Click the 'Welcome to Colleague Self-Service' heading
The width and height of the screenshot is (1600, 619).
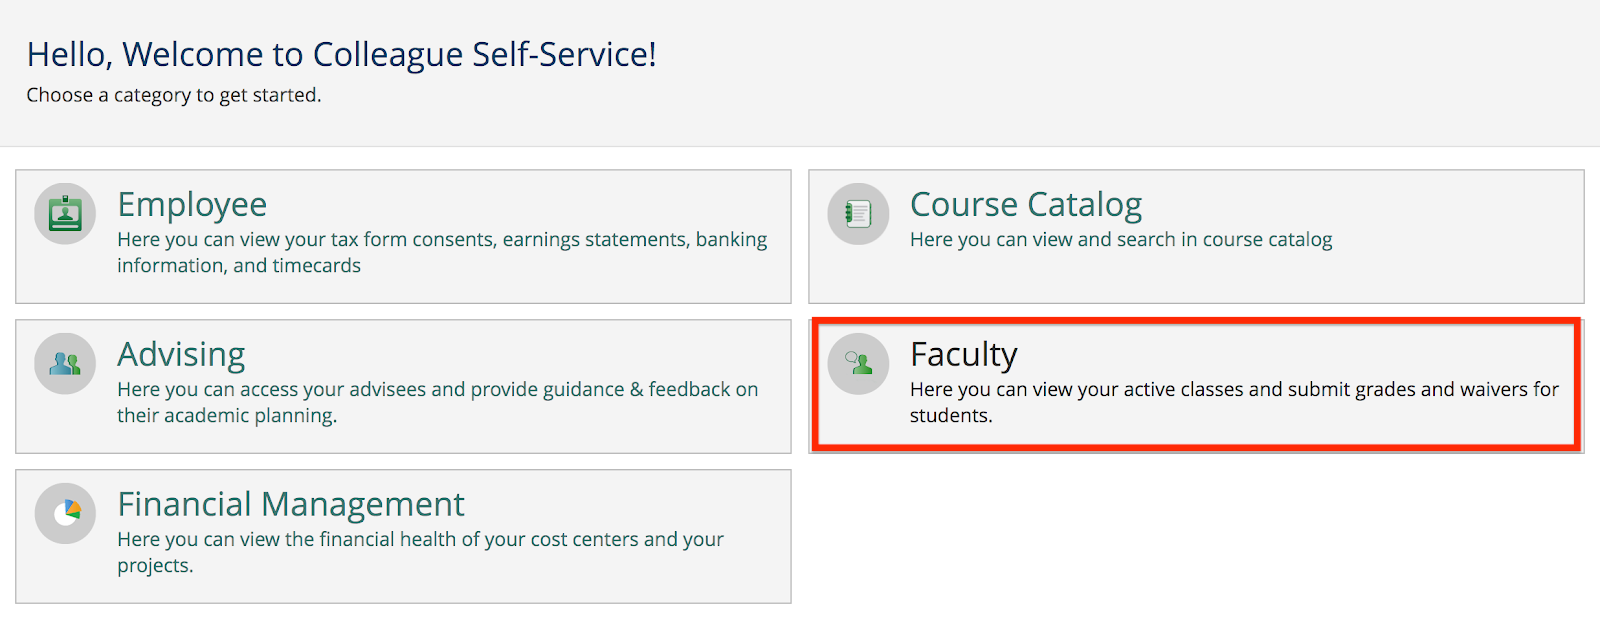tap(341, 54)
